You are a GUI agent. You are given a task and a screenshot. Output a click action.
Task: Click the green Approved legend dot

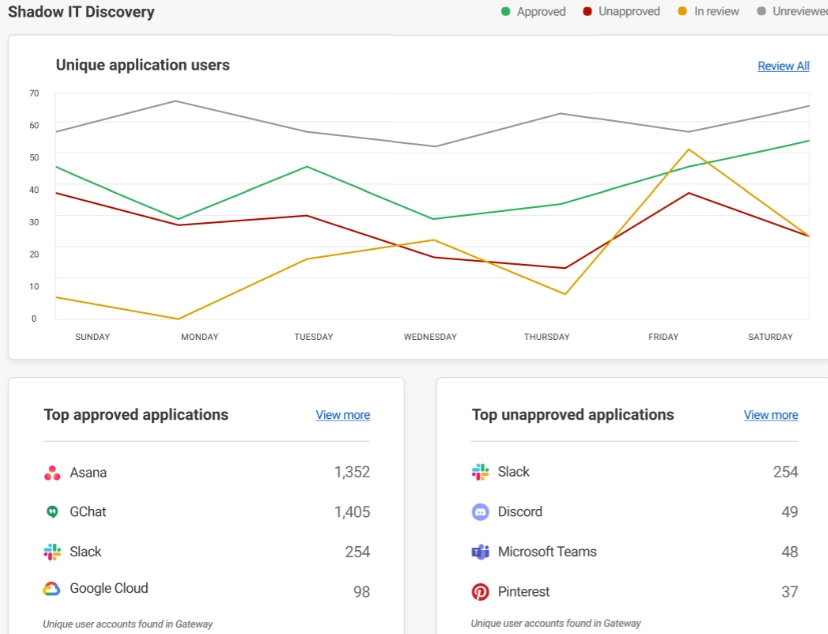[506, 12]
